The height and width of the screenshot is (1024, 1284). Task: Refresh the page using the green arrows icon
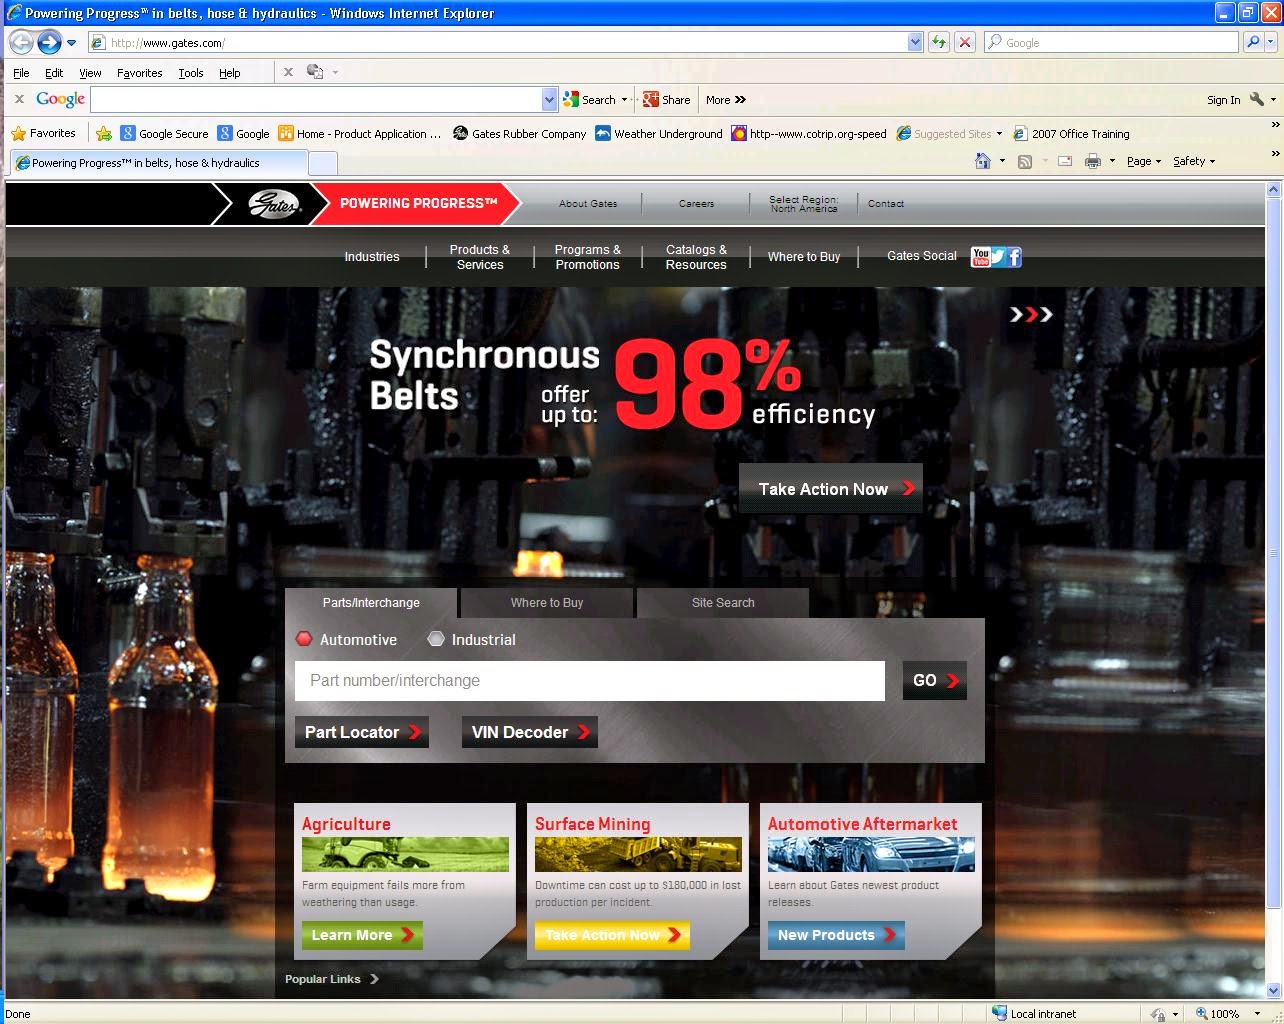pos(939,42)
